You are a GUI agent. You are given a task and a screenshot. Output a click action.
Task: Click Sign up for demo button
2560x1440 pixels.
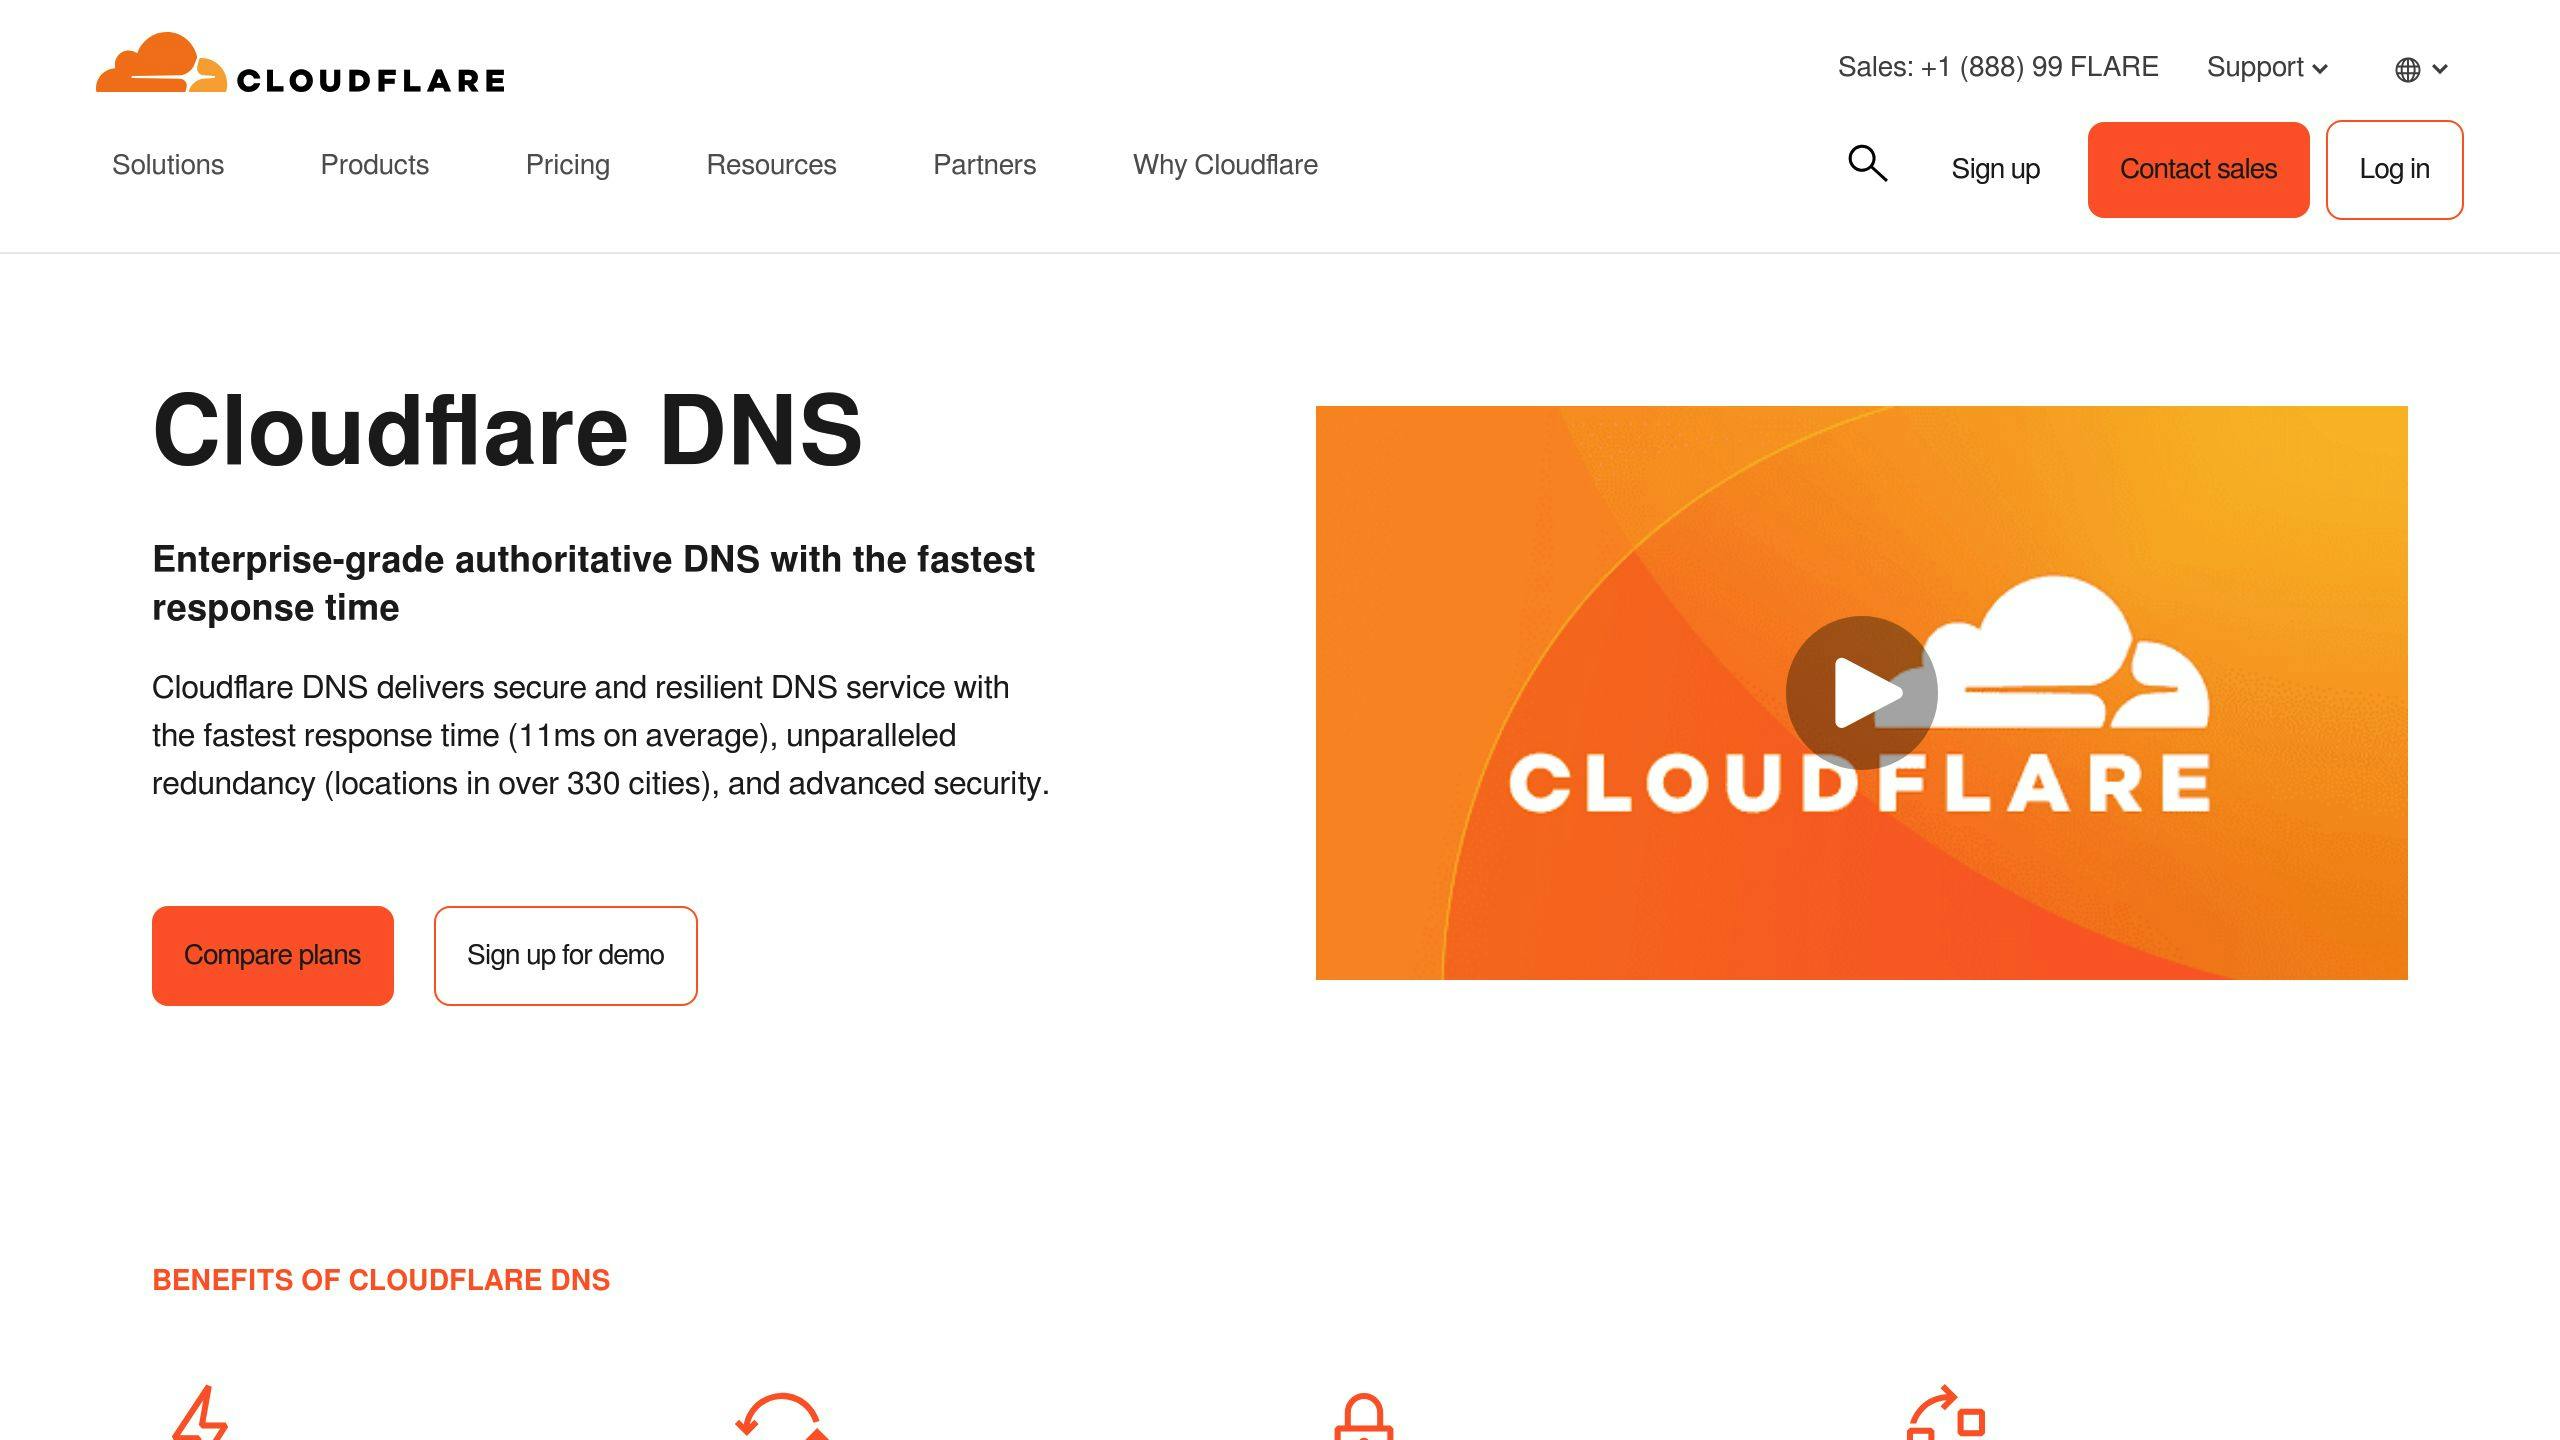pyautogui.click(x=565, y=955)
